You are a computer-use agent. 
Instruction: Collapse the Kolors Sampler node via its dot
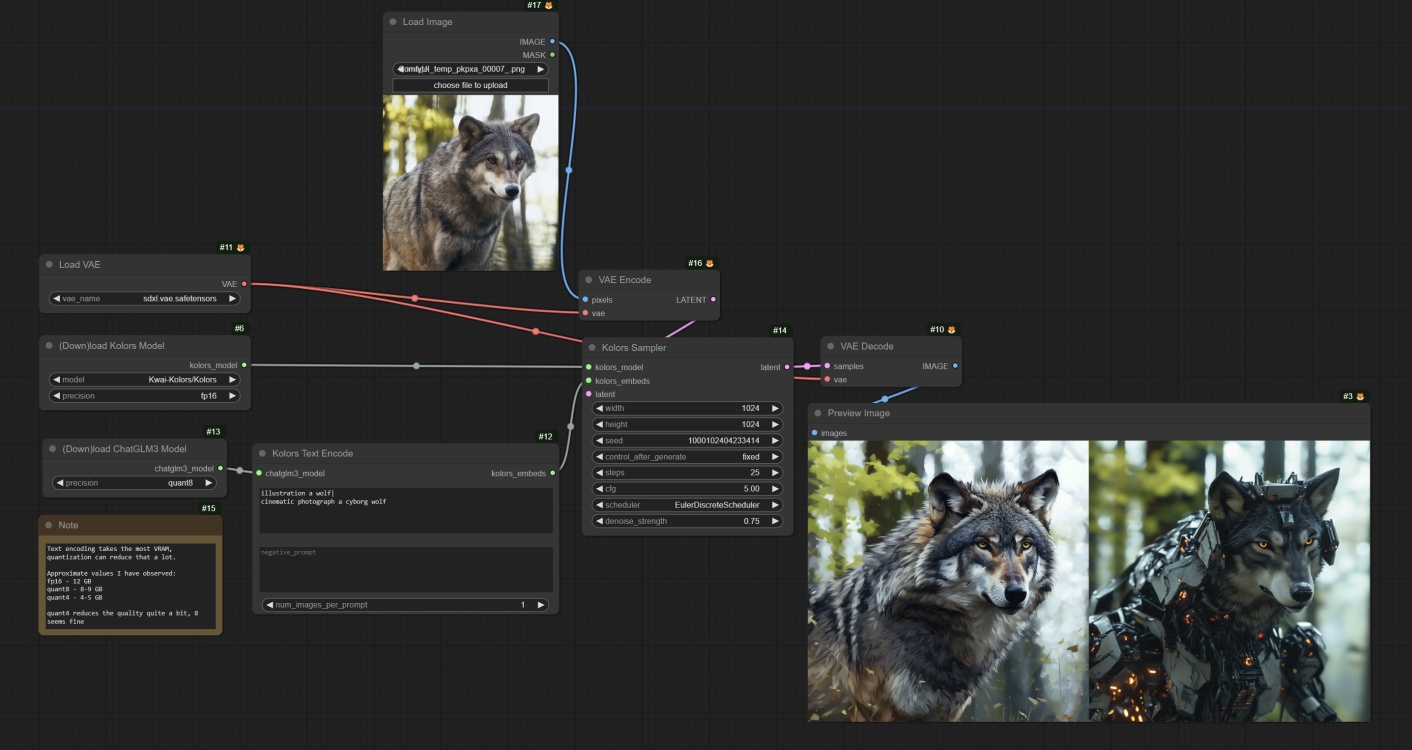[592, 348]
